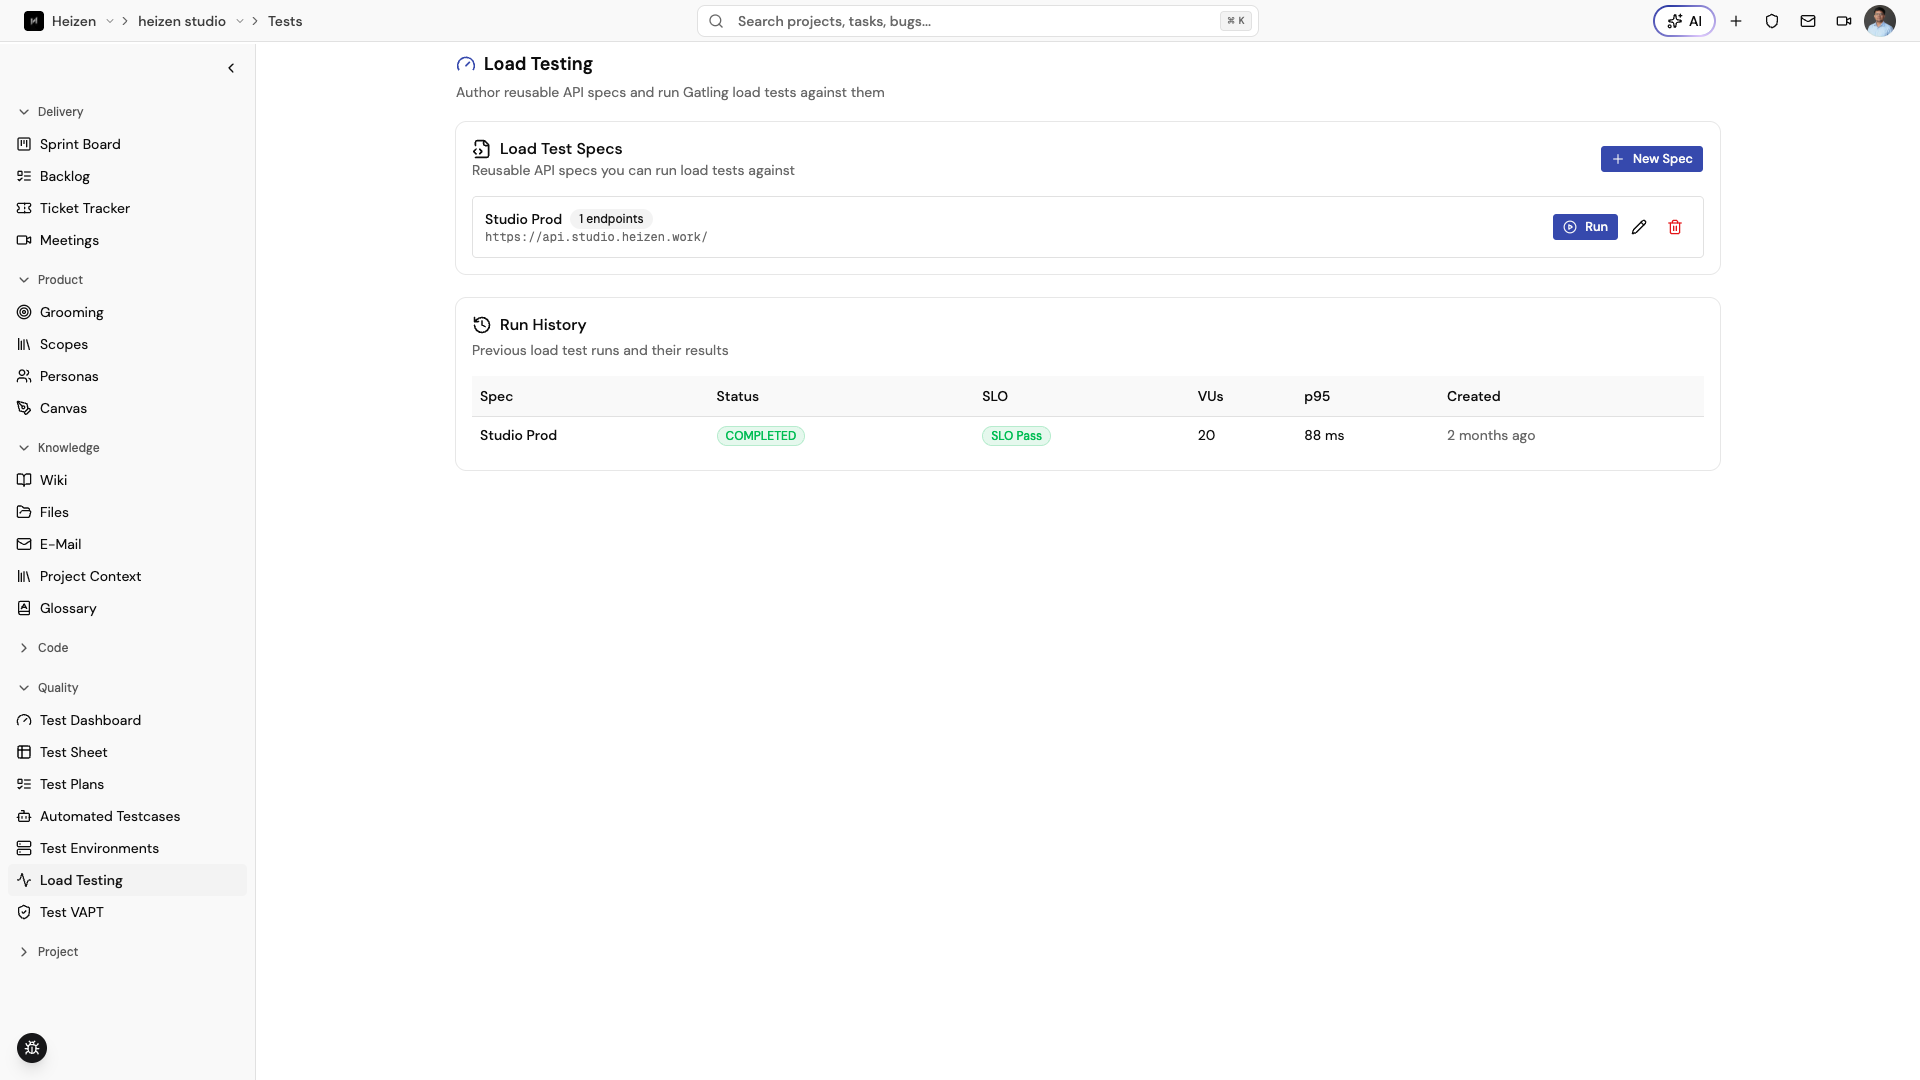The image size is (1920, 1080).
Task: Click the 88 ms p95 value
Action: coord(1324,436)
